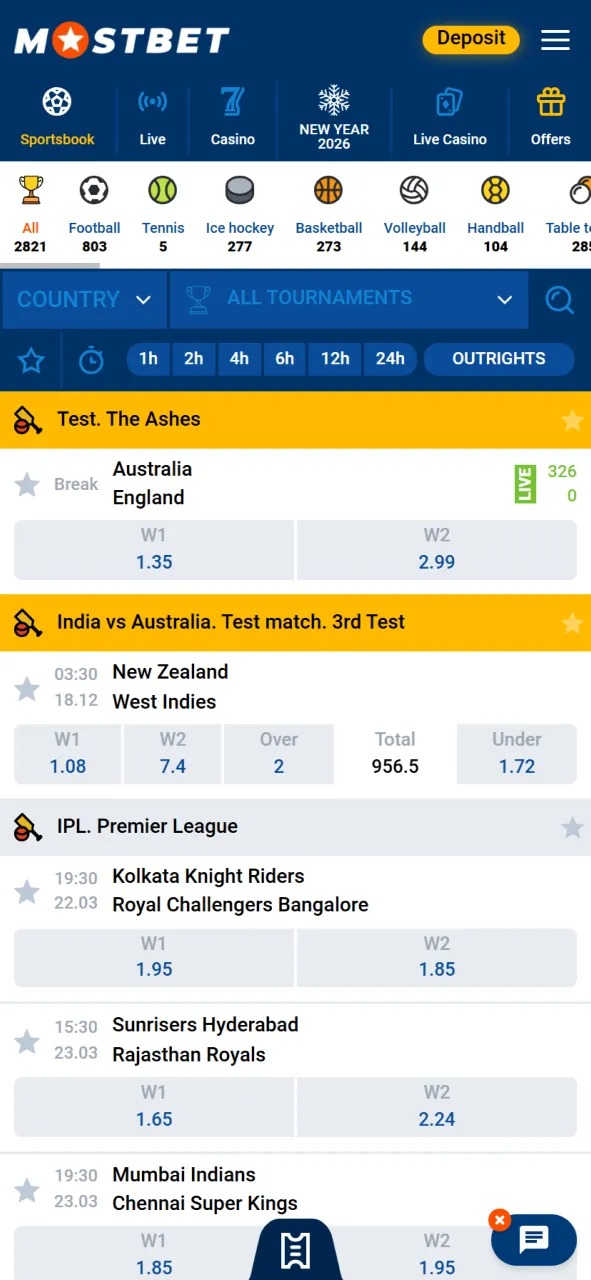
Task: Star the Australia vs England match
Action: [x=27, y=484]
